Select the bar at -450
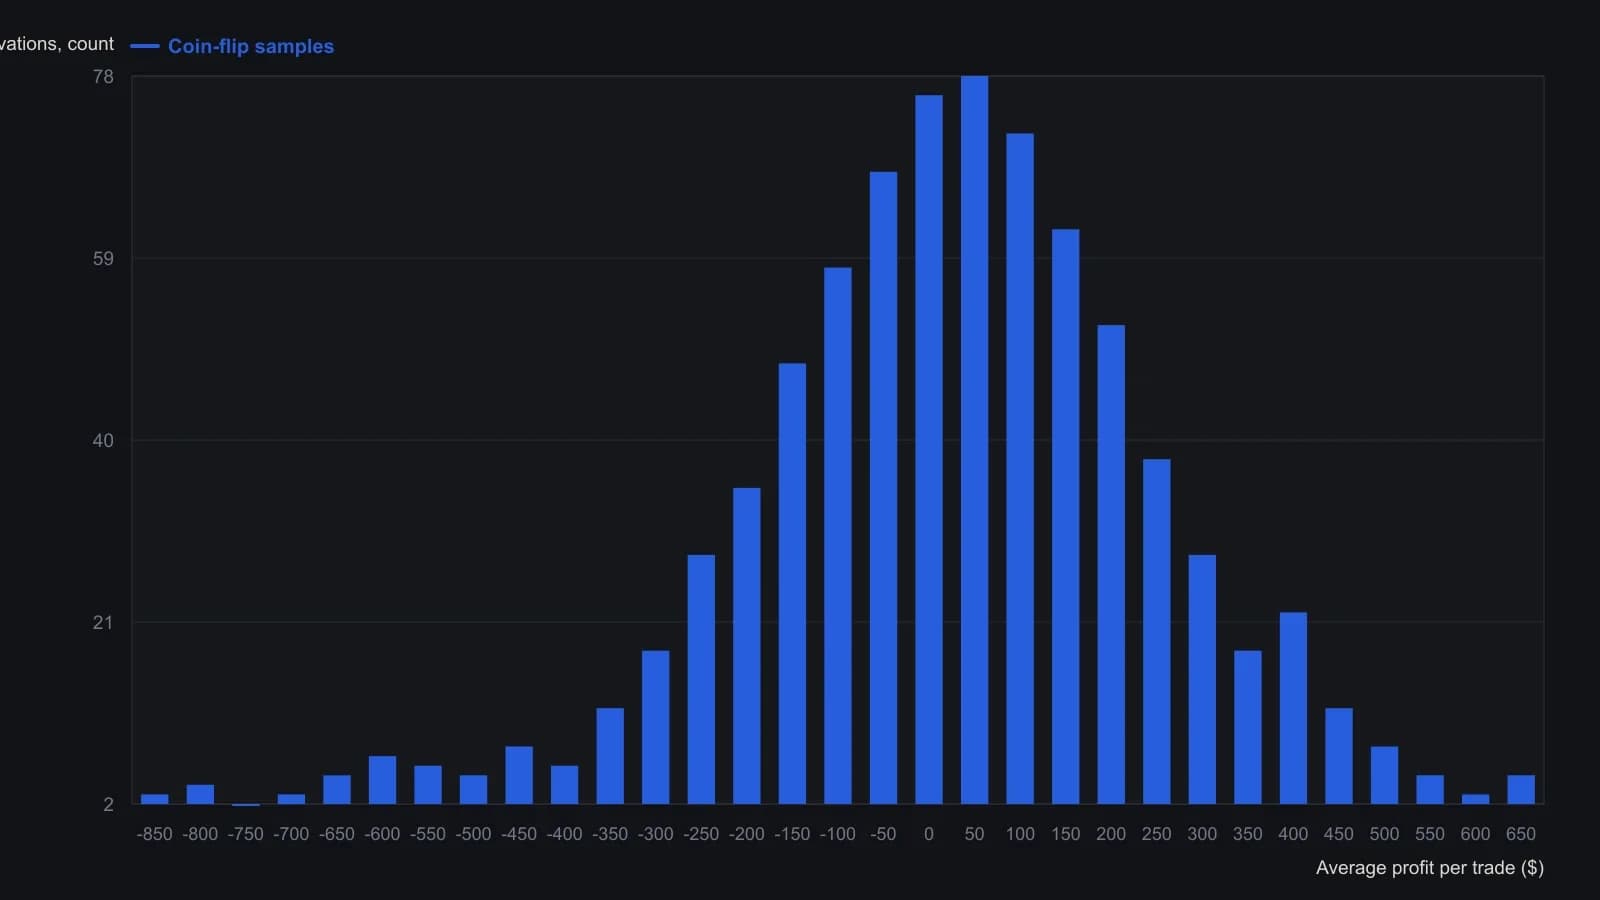Image resolution: width=1600 pixels, height=900 pixels. click(519, 775)
